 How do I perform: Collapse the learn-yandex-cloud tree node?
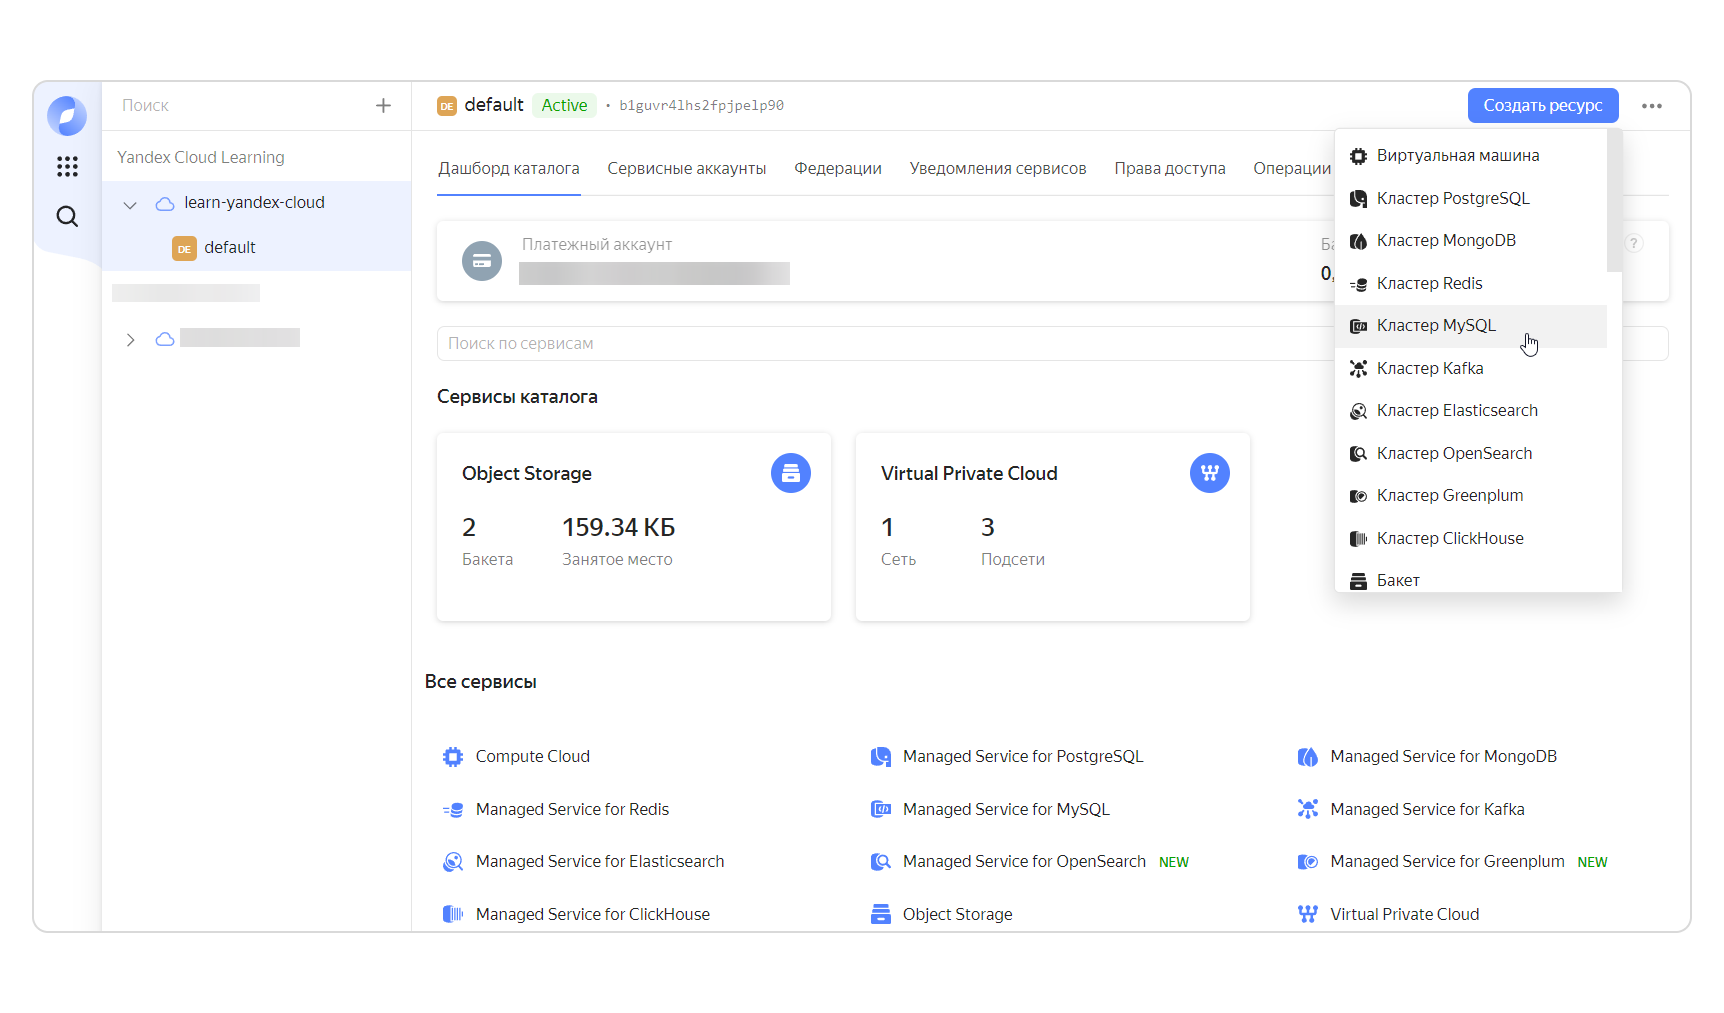pos(130,205)
